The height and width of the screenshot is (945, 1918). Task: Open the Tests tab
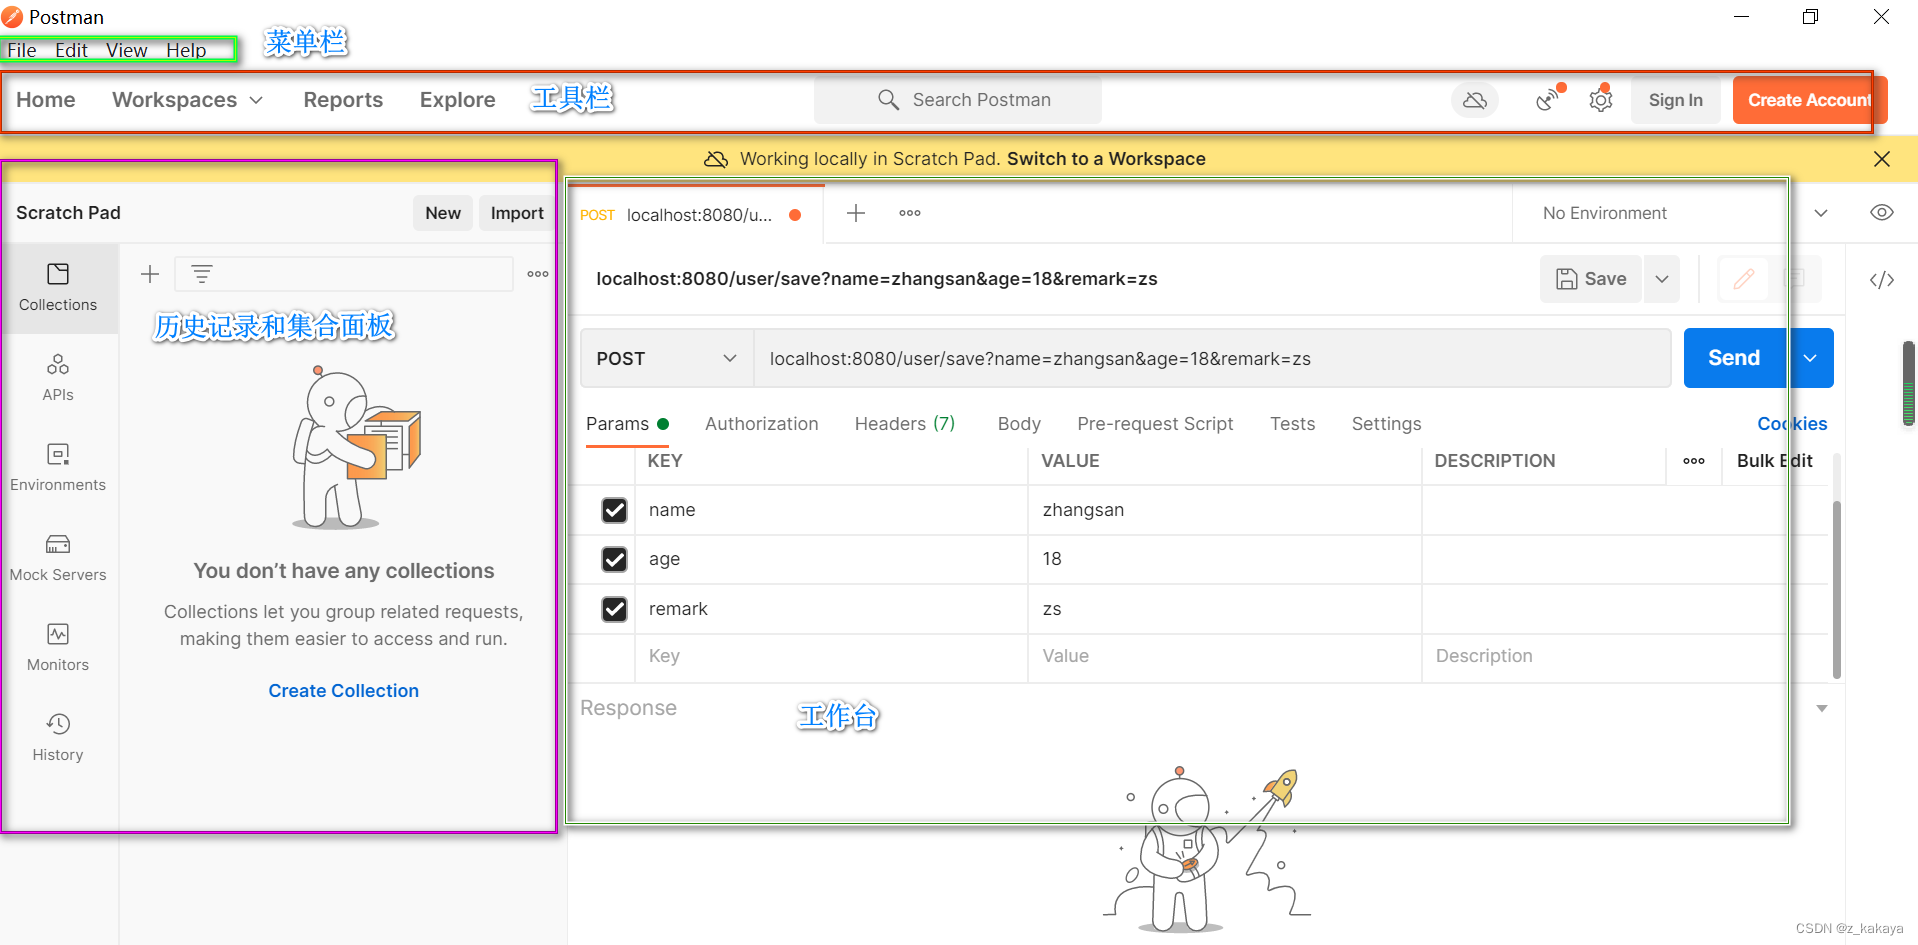coord(1292,424)
